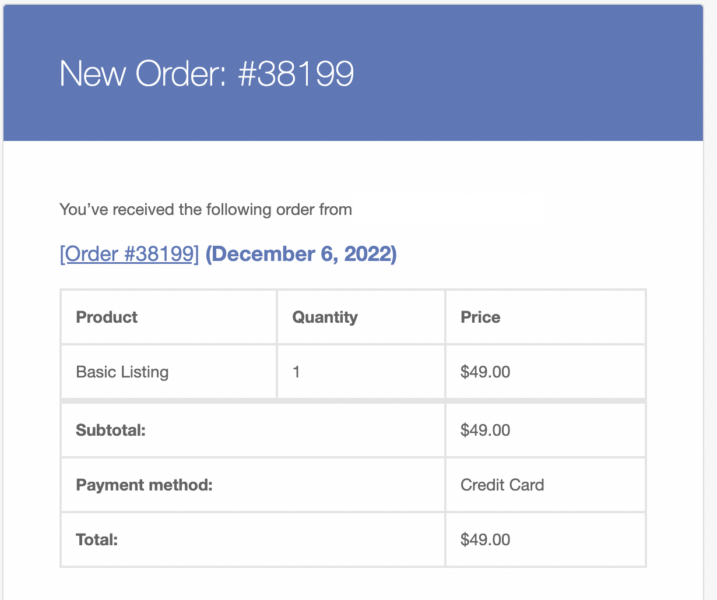Click the December 6, 2022 order date

pyautogui.click(x=301, y=254)
